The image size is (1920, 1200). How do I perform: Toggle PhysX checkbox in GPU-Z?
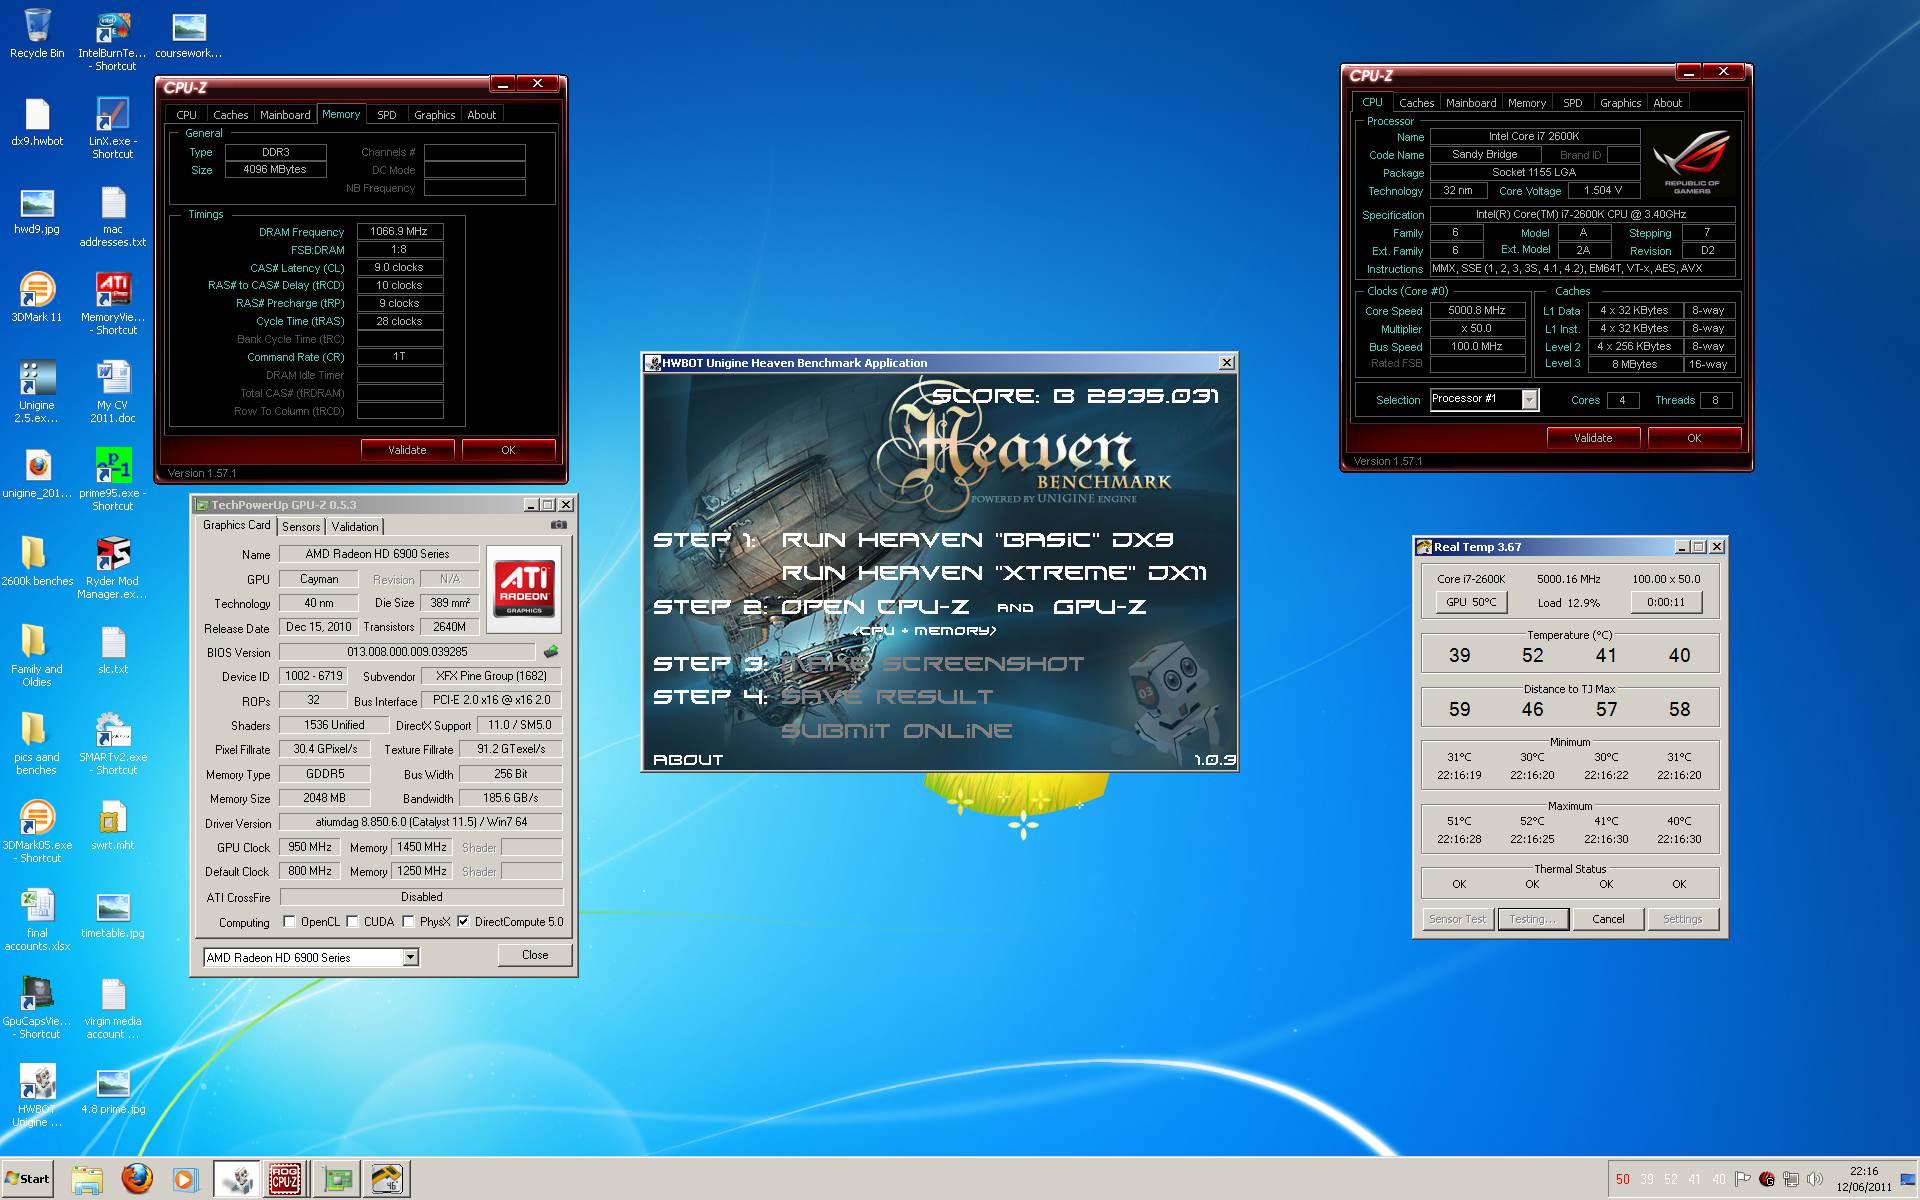[408, 922]
